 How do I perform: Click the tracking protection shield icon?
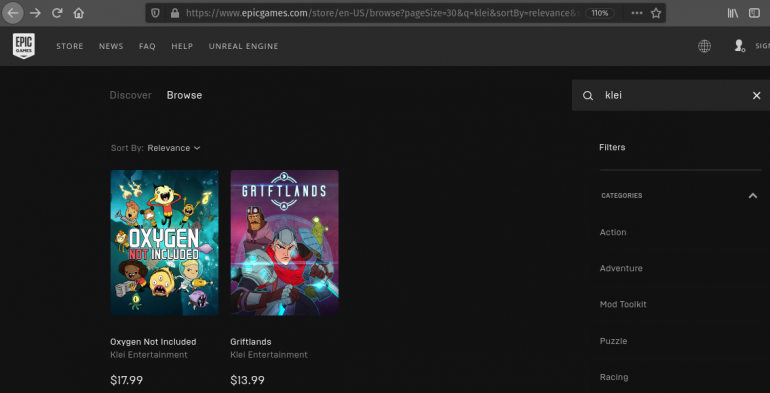tap(155, 13)
